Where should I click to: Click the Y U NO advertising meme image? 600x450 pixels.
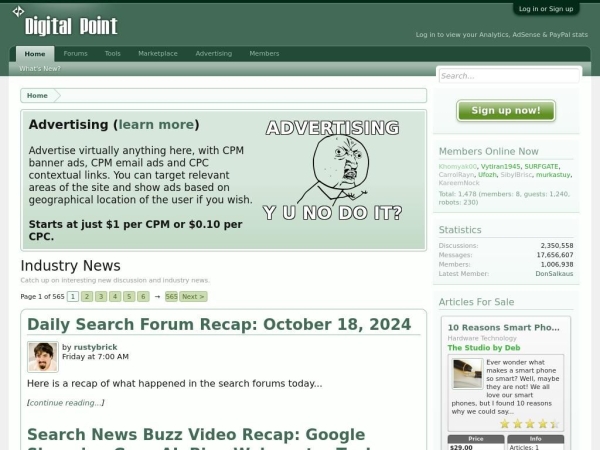point(332,170)
